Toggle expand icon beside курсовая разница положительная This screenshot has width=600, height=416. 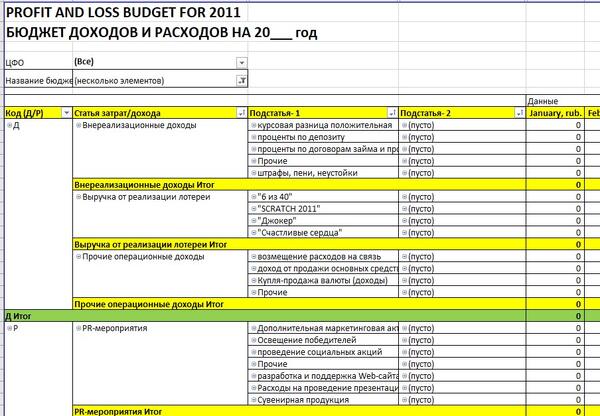252,126
